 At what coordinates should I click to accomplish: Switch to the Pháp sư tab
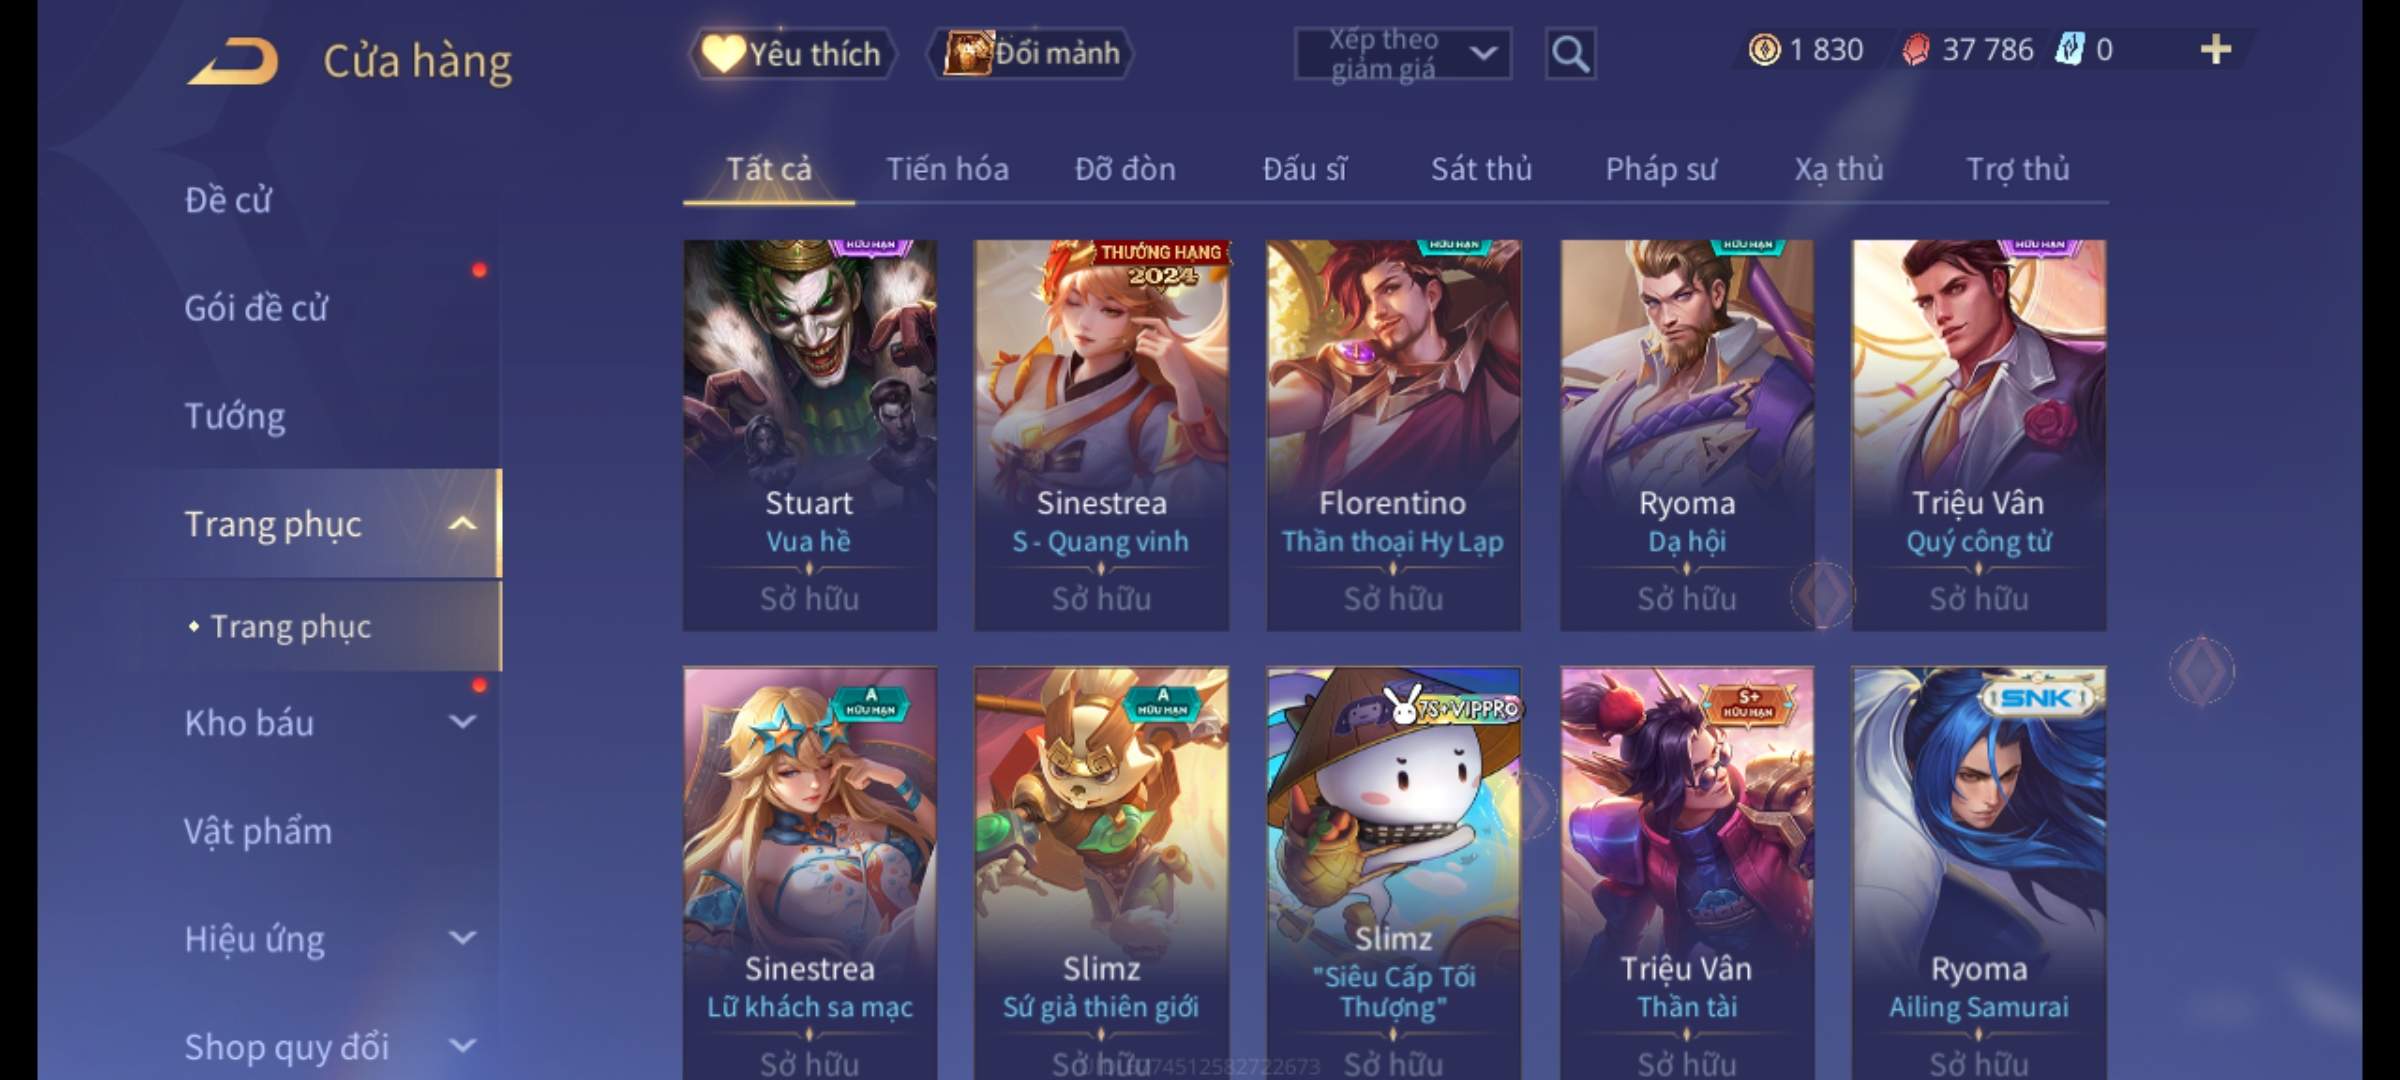pos(1661,169)
